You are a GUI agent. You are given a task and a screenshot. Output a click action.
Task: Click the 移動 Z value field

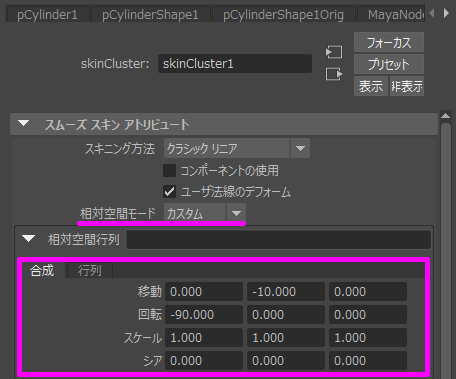tap(368, 292)
